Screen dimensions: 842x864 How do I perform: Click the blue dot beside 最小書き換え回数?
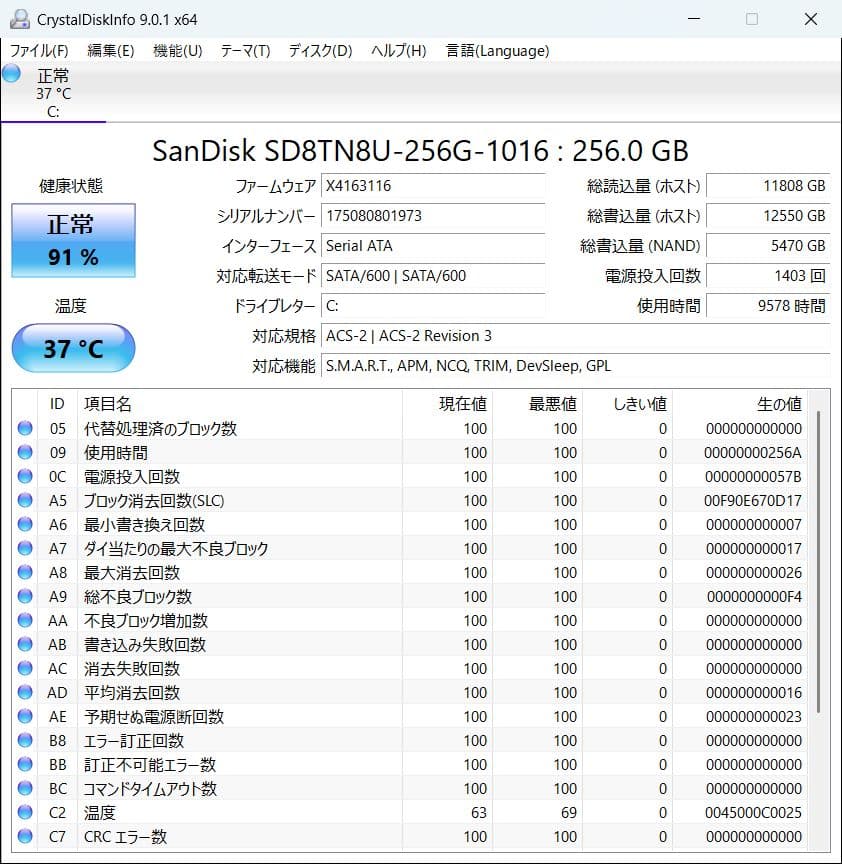[x=24, y=524]
